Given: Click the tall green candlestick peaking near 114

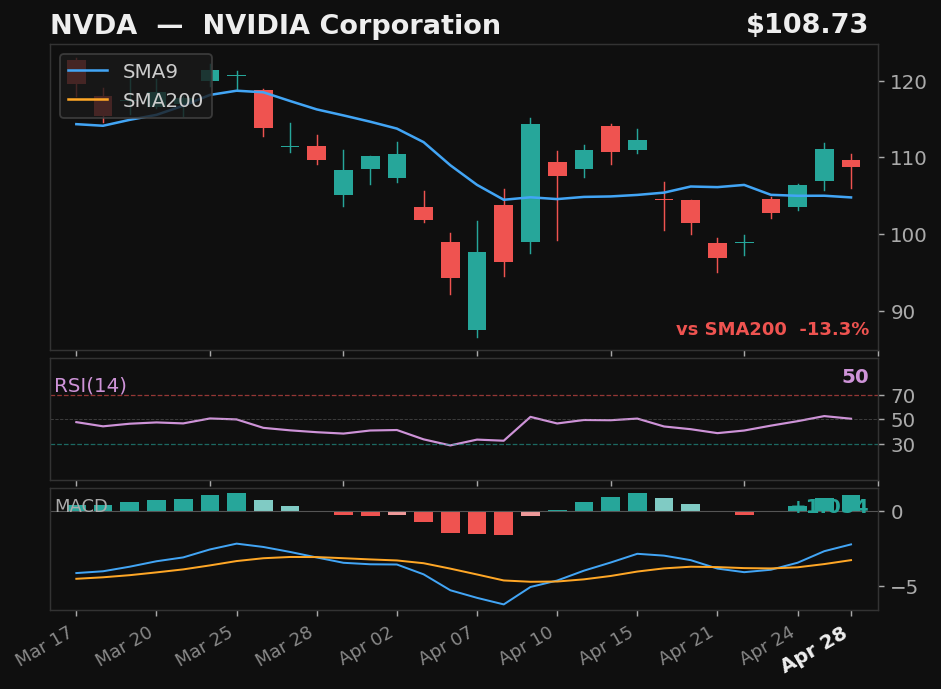Looking at the screenshot, I should (x=531, y=183).
